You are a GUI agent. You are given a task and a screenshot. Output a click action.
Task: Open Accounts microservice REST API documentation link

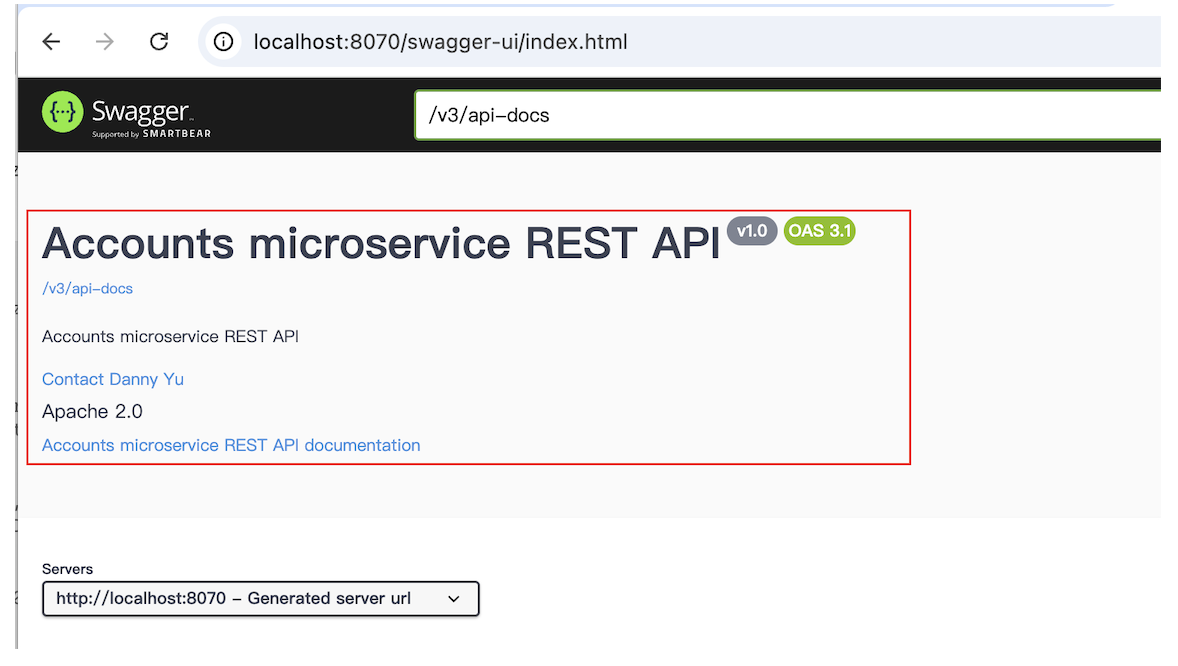coord(231,445)
